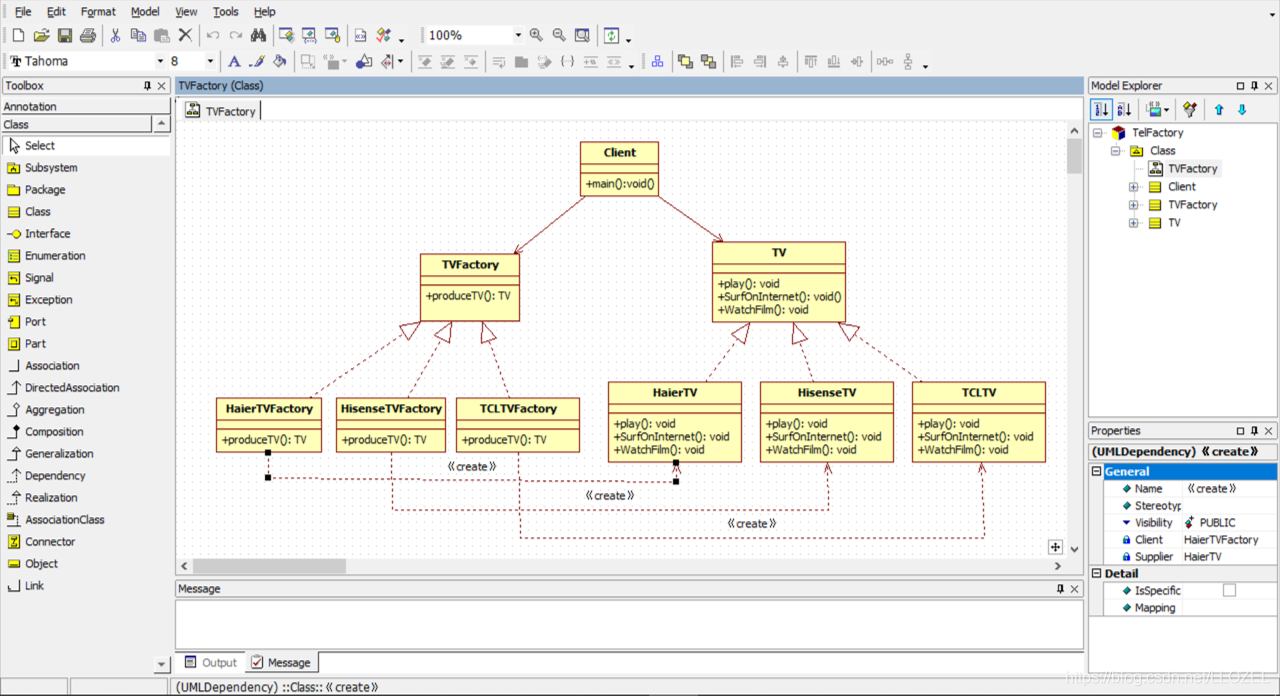Cut the selection with the scissors icon
The image size is (1280, 696).
(x=115, y=35)
